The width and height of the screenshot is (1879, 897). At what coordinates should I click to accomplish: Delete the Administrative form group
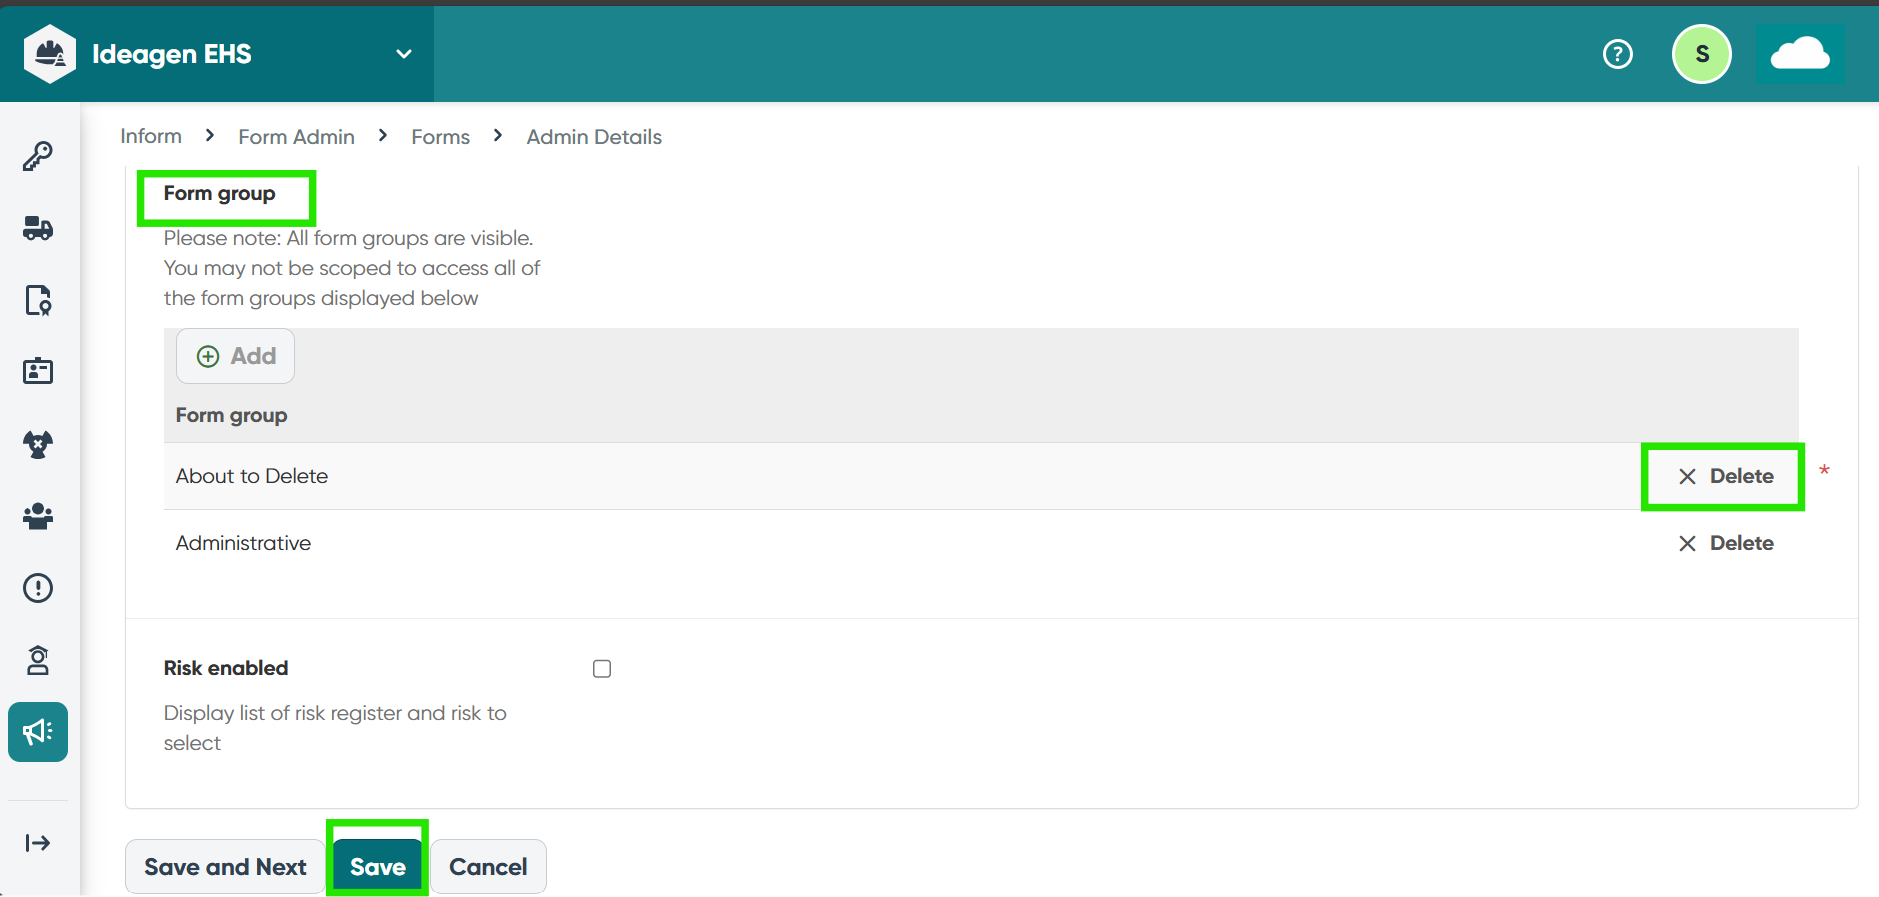point(1725,543)
